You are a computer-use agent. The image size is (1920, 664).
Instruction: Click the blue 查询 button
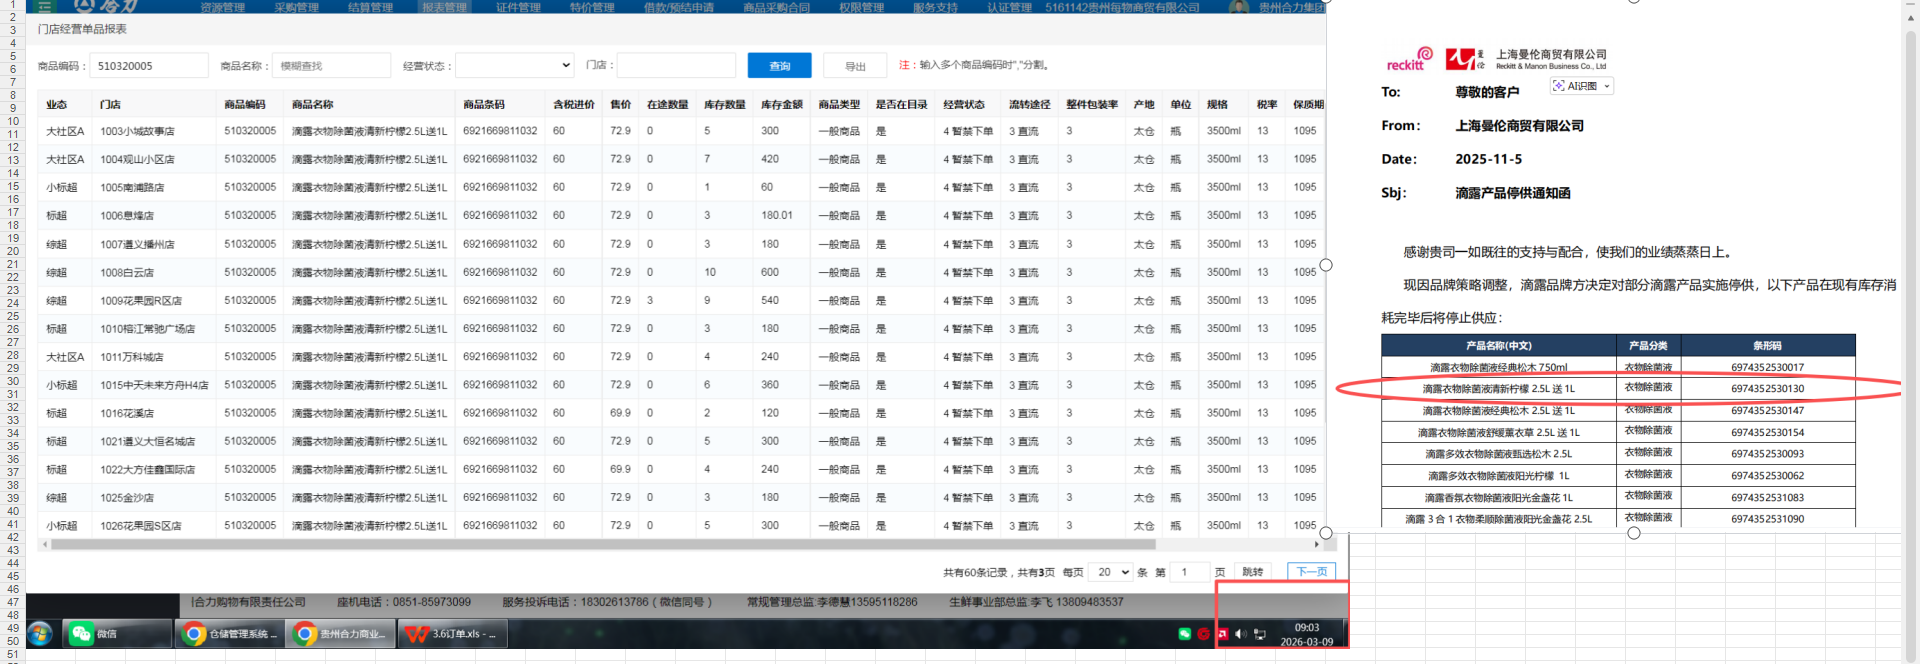pyautogui.click(x=779, y=66)
